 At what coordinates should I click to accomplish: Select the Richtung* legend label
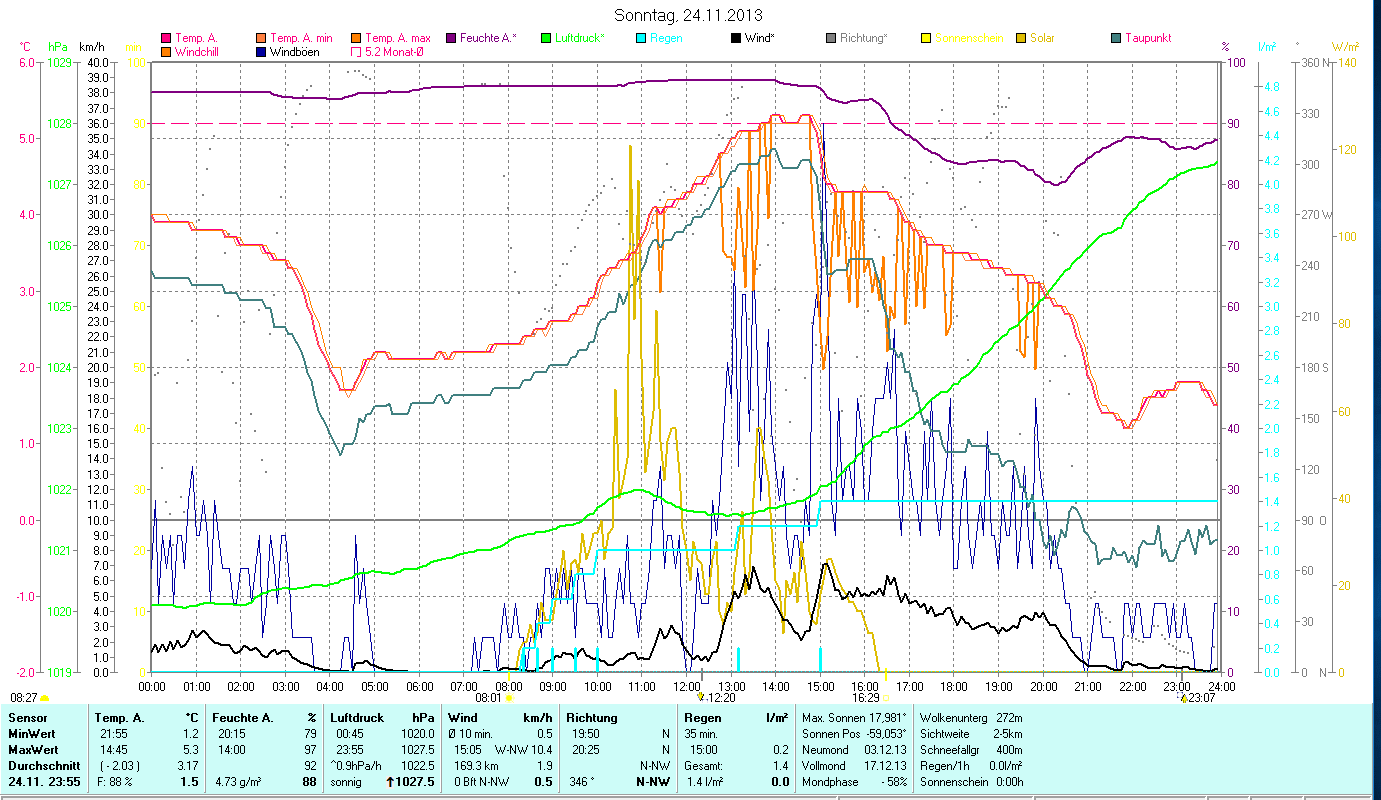tap(864, 39)
